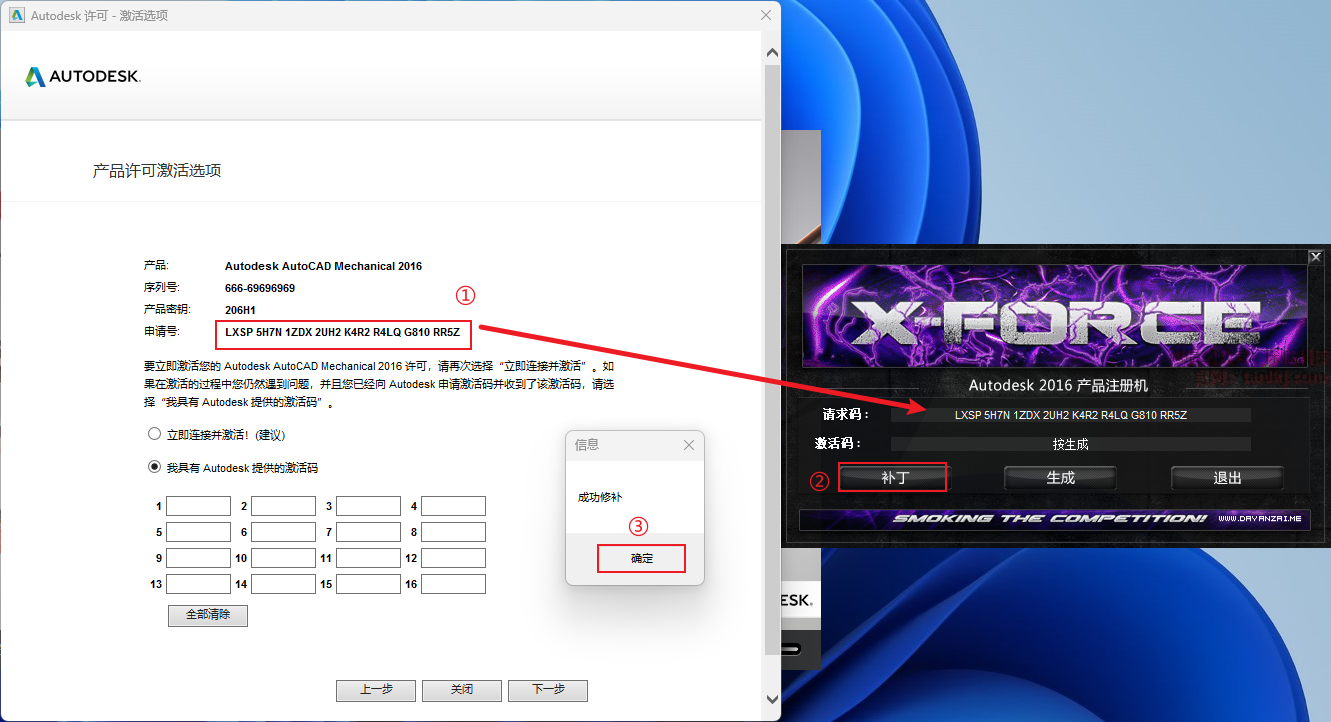Click the 请求码 field in X-Force
This screenshot has height=722, width=1331.
coord(1070,415)
